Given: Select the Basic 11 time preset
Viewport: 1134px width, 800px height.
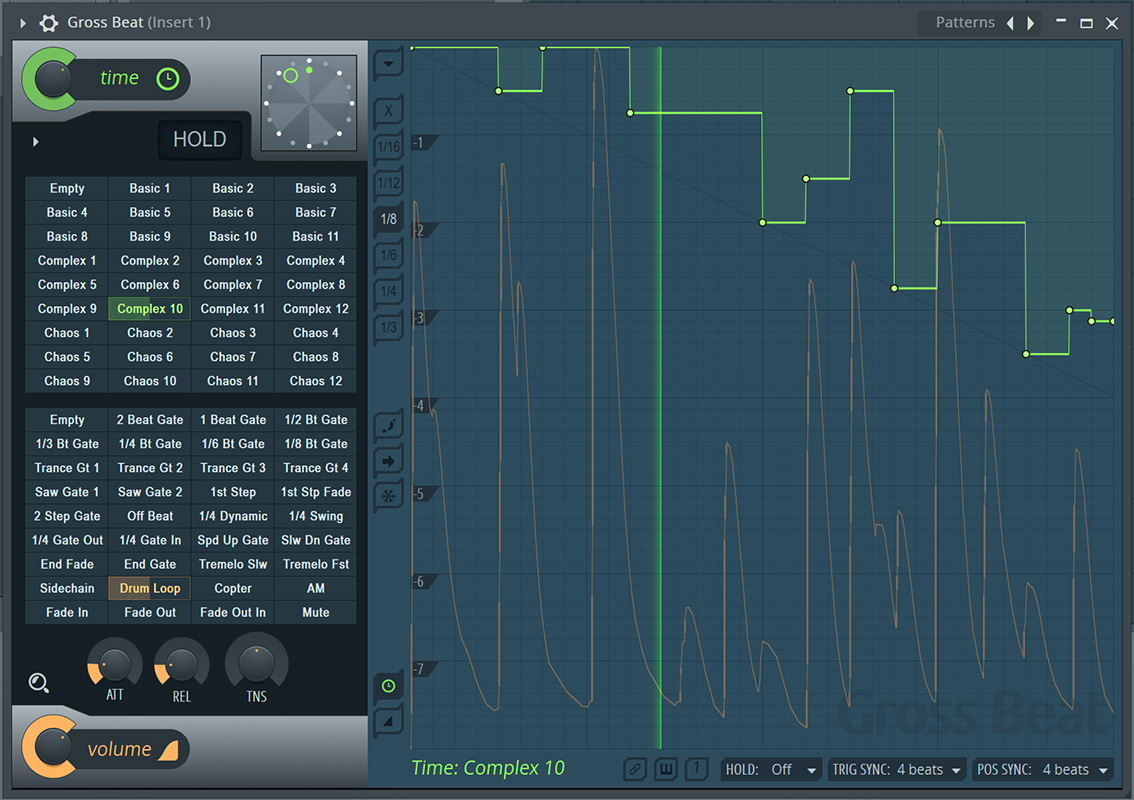Looking at the screenshot, I should pos(315,237).
